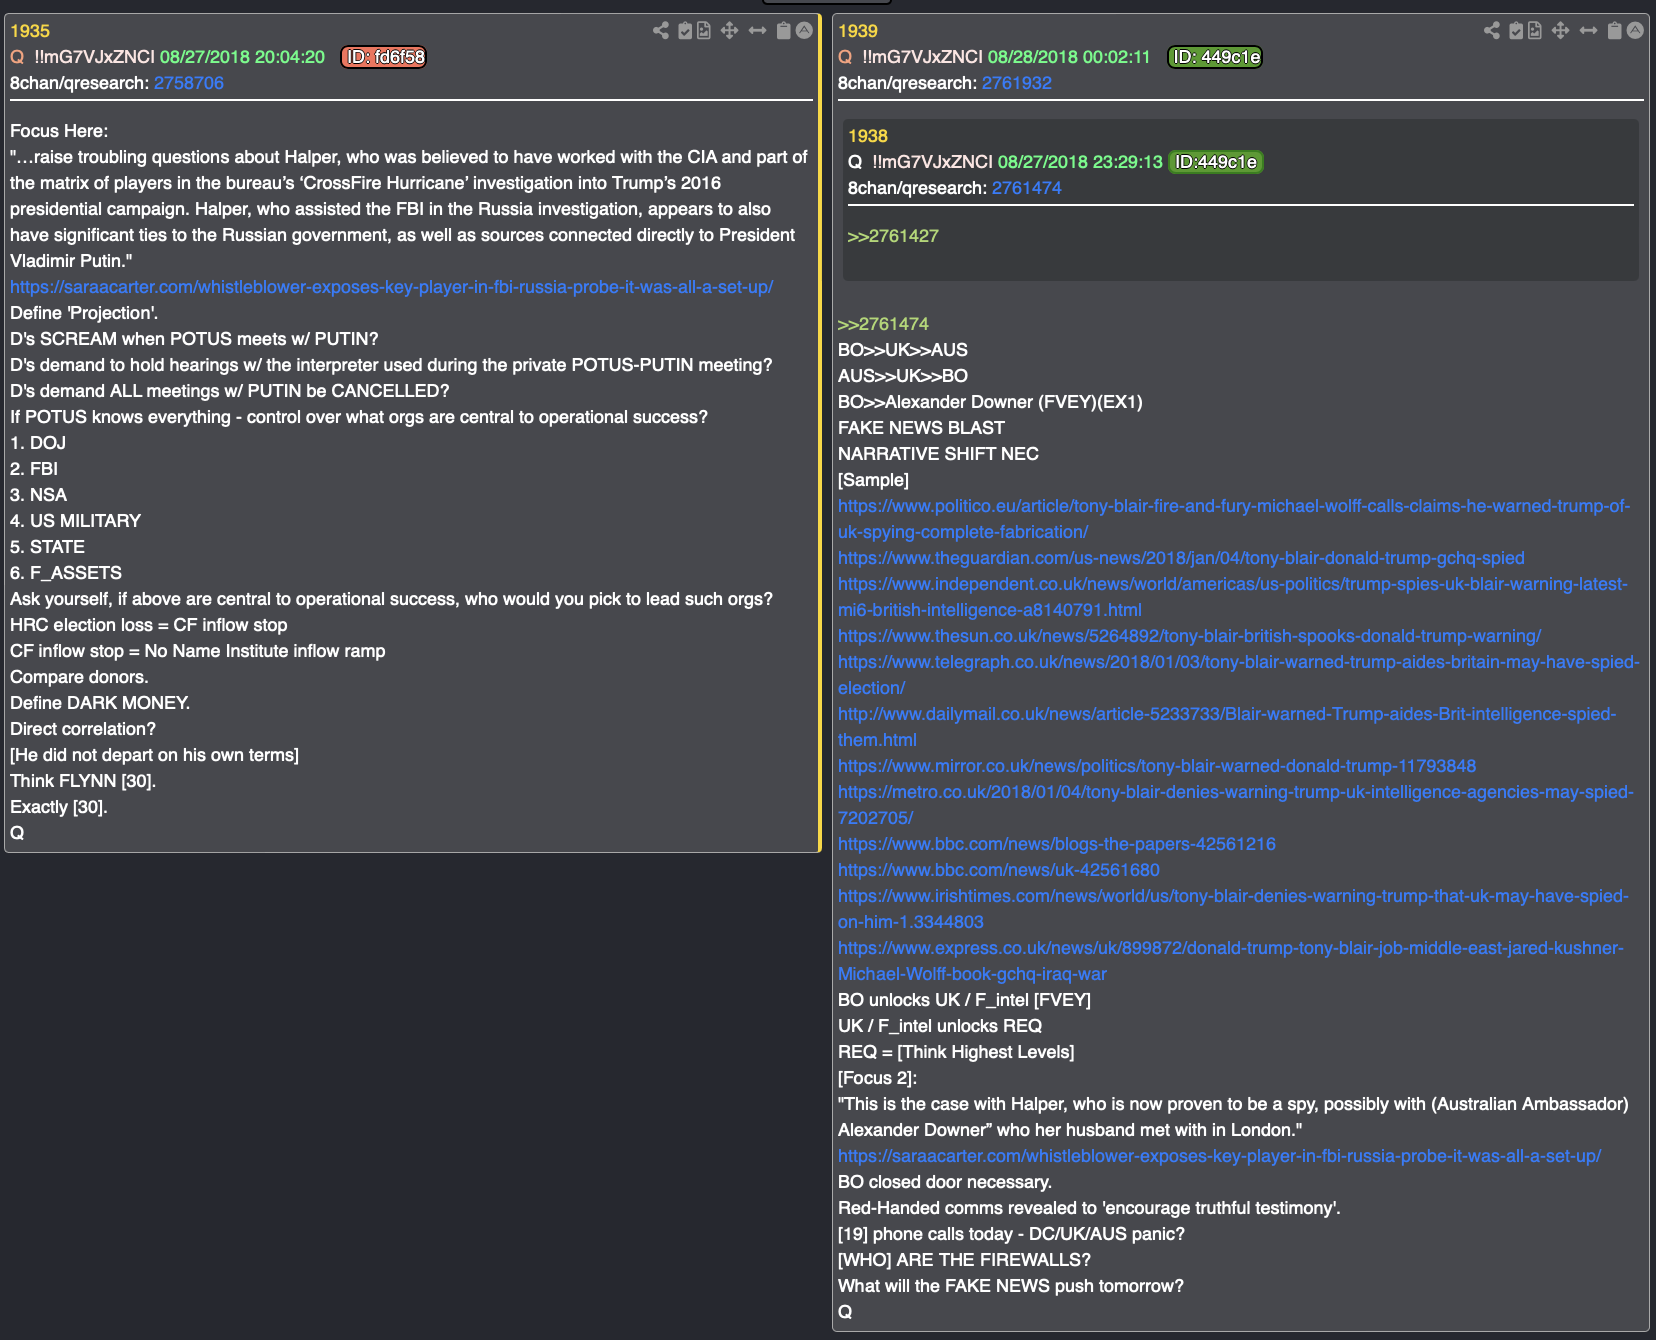1656x1340 pixels.
Task: Collapse post 1935 with the circled up arrow
Action: click(x=804, y=31)
